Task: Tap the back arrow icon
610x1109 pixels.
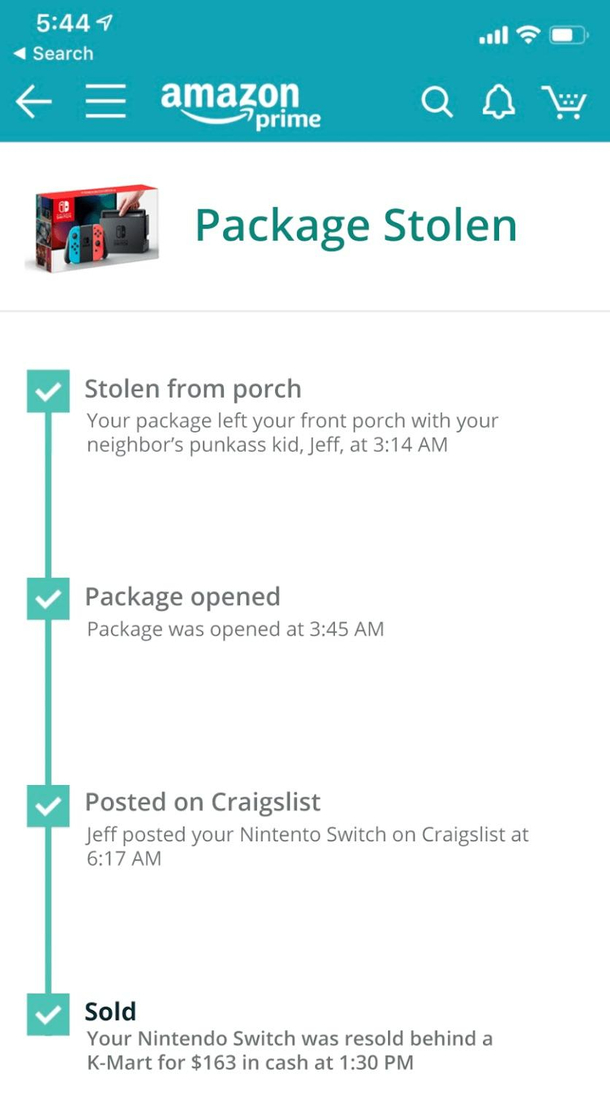Action: coord(34,102)
